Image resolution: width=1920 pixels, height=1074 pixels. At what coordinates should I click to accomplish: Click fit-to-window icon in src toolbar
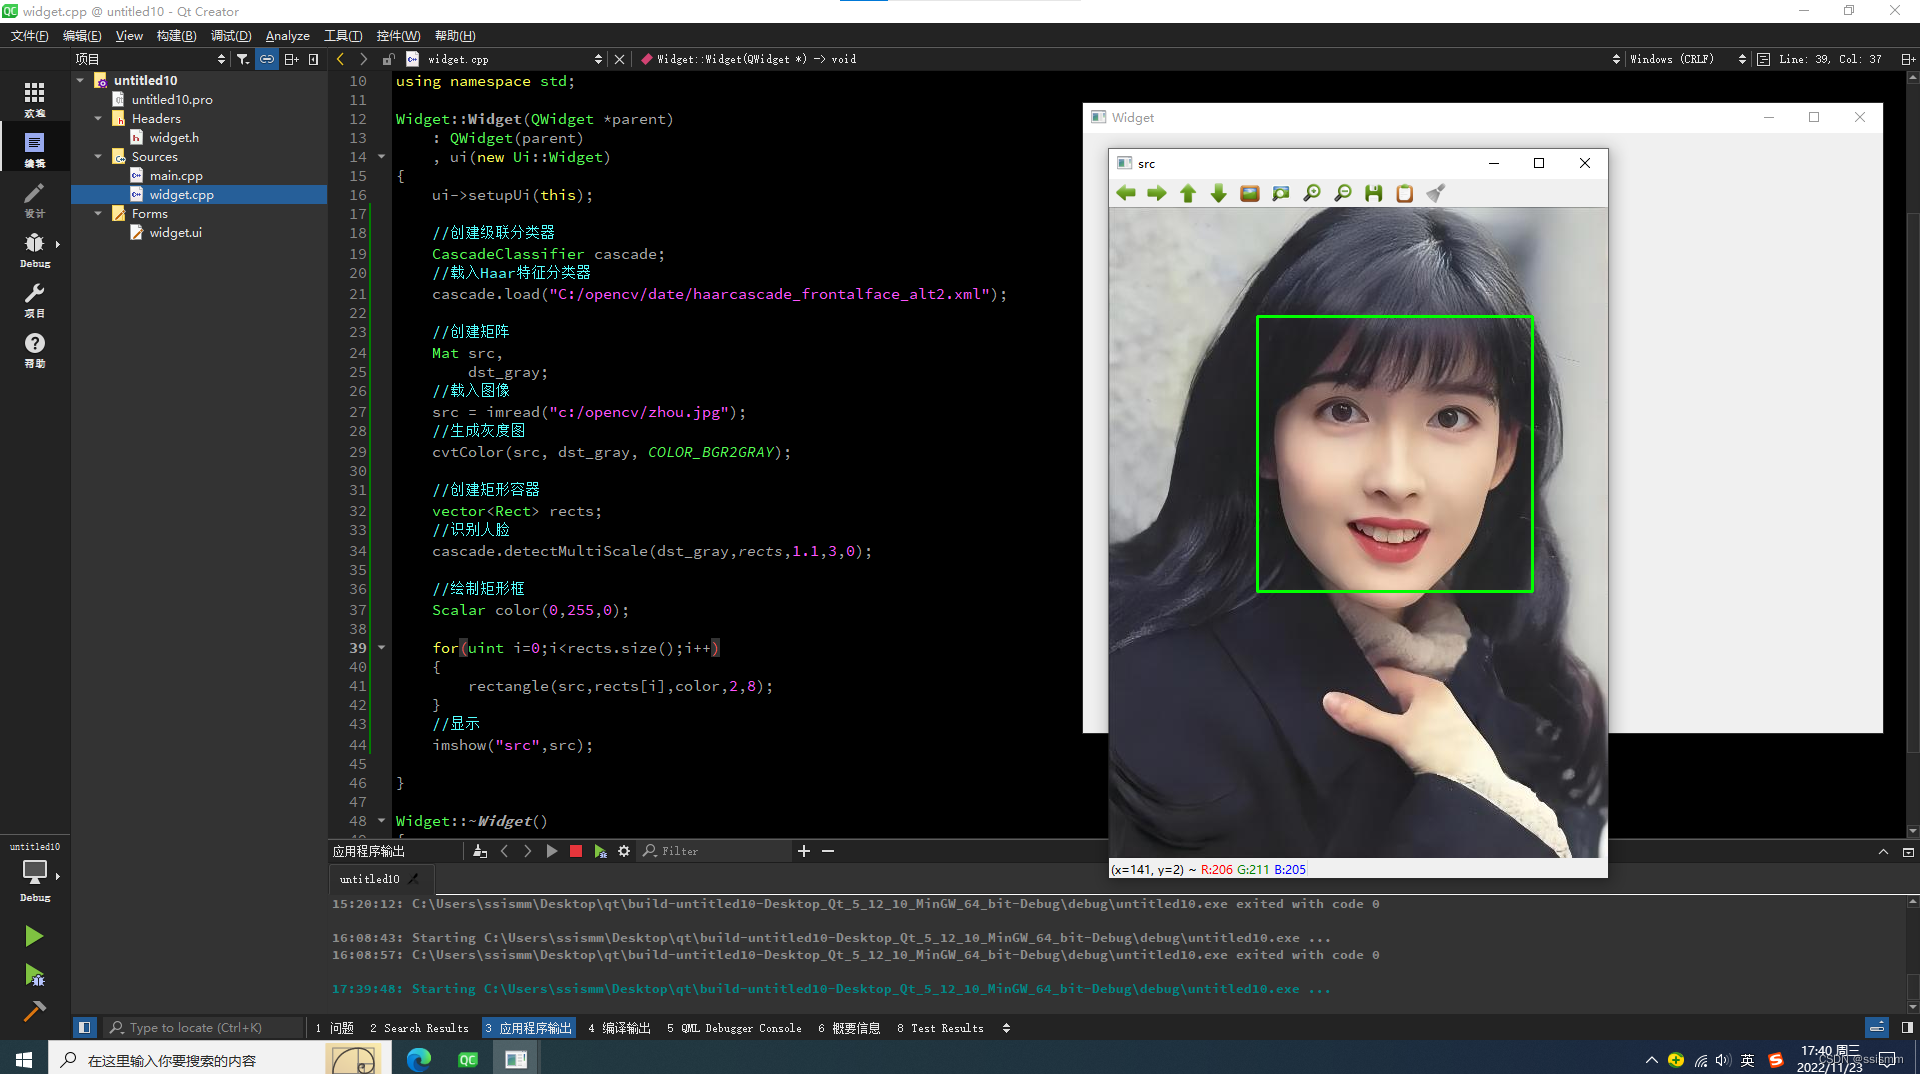(1281, 193)
